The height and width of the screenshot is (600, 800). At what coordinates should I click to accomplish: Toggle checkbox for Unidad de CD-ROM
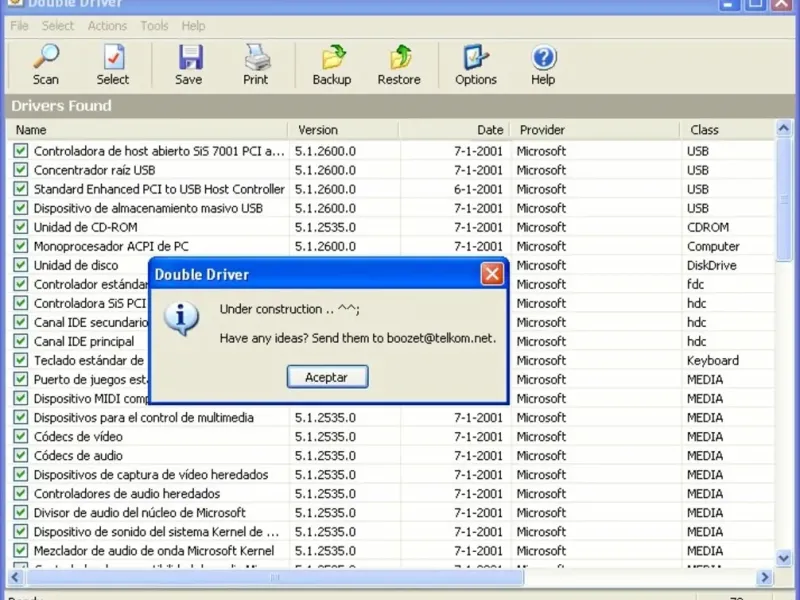(x=21, y=227)
